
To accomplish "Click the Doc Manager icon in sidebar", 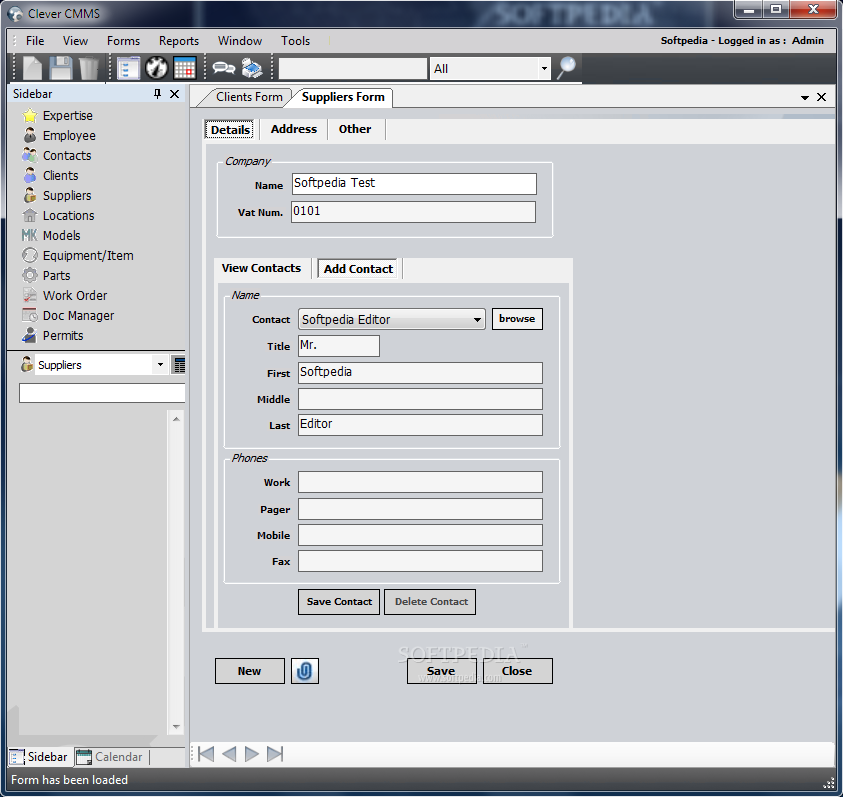I will click(30, 315).
